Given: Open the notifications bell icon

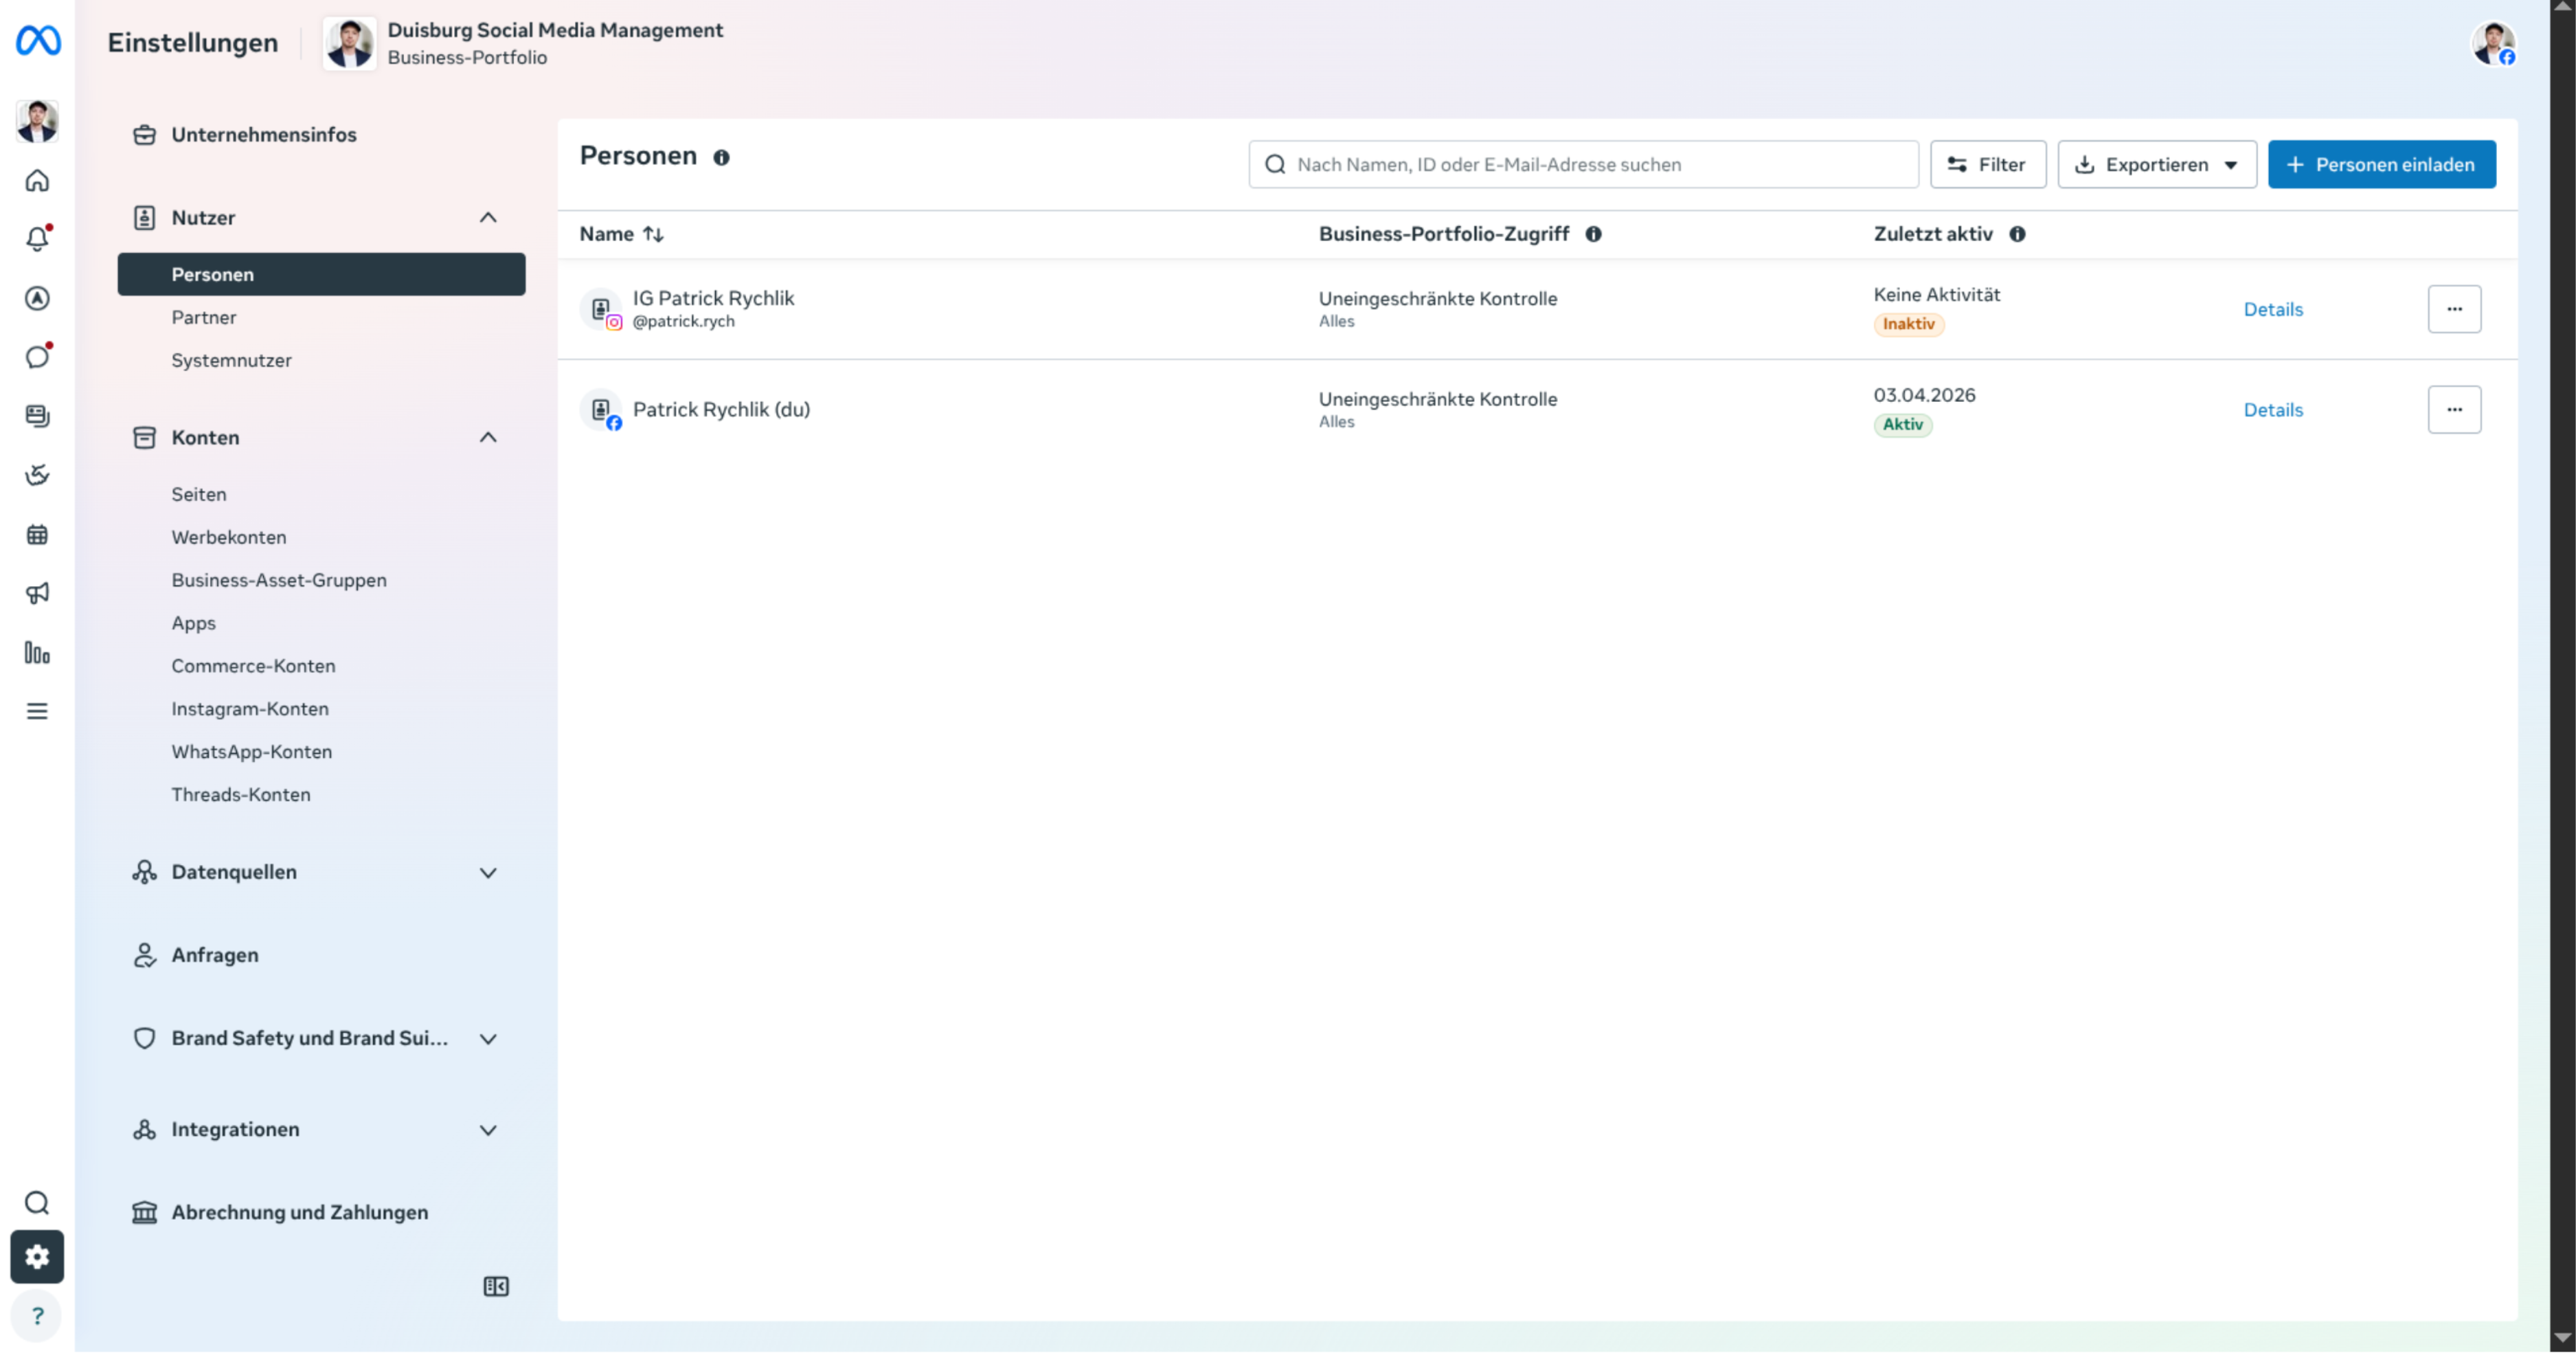Looking at the screenshot, I should (37, 239).
